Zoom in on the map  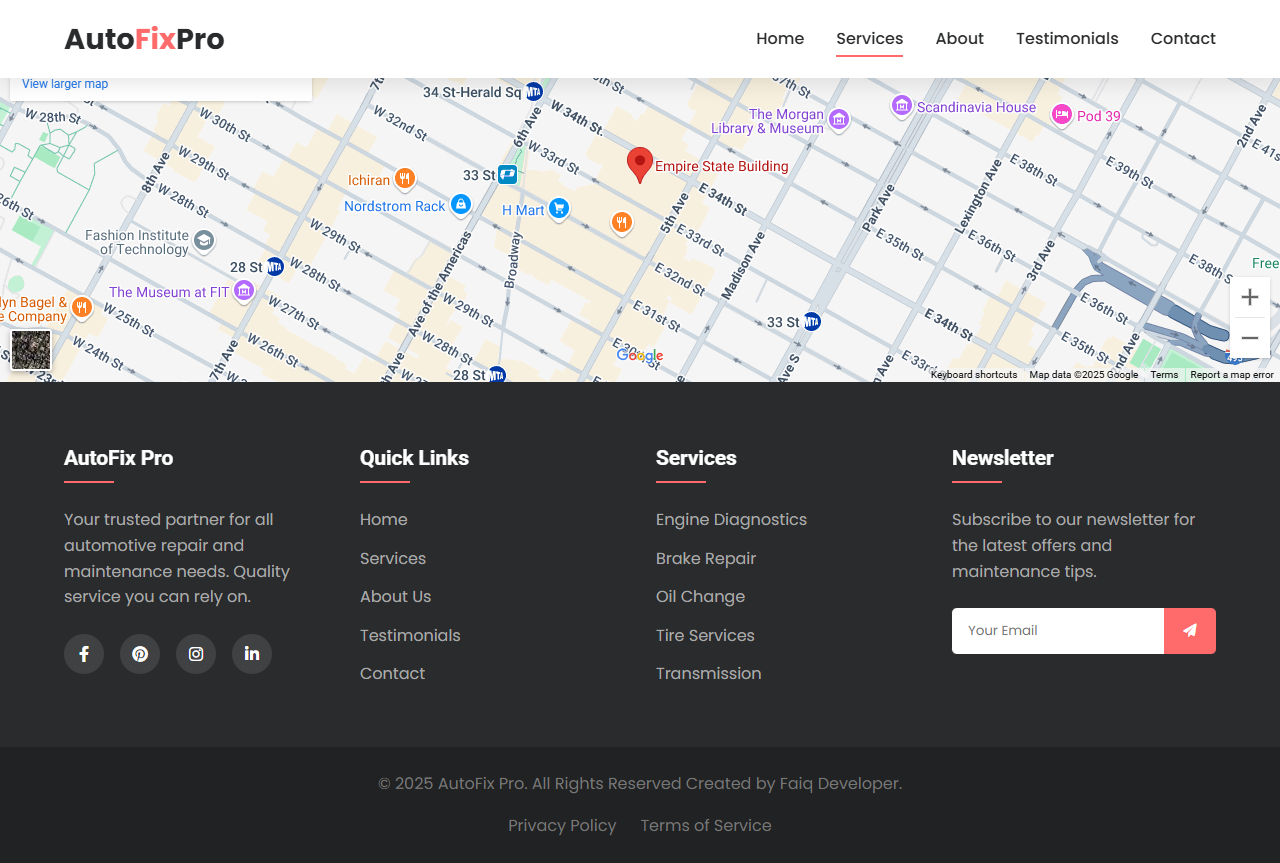coord(1249,297)
